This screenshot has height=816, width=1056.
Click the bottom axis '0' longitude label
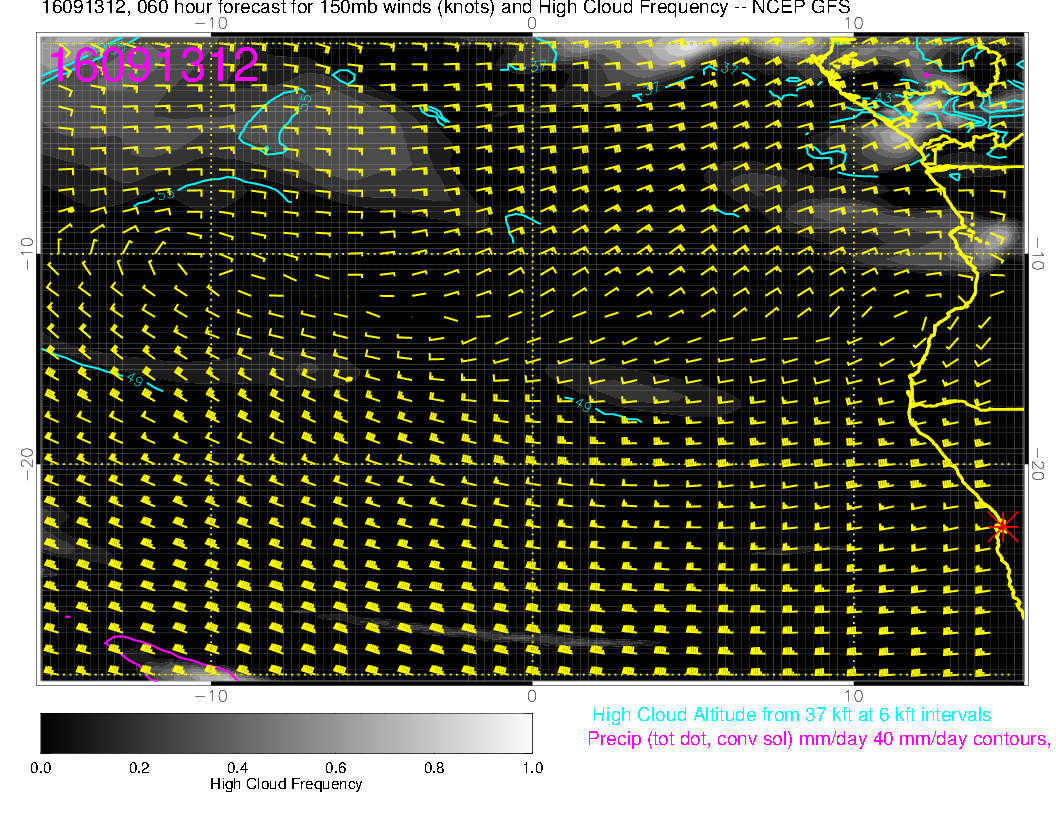point(532,695)
